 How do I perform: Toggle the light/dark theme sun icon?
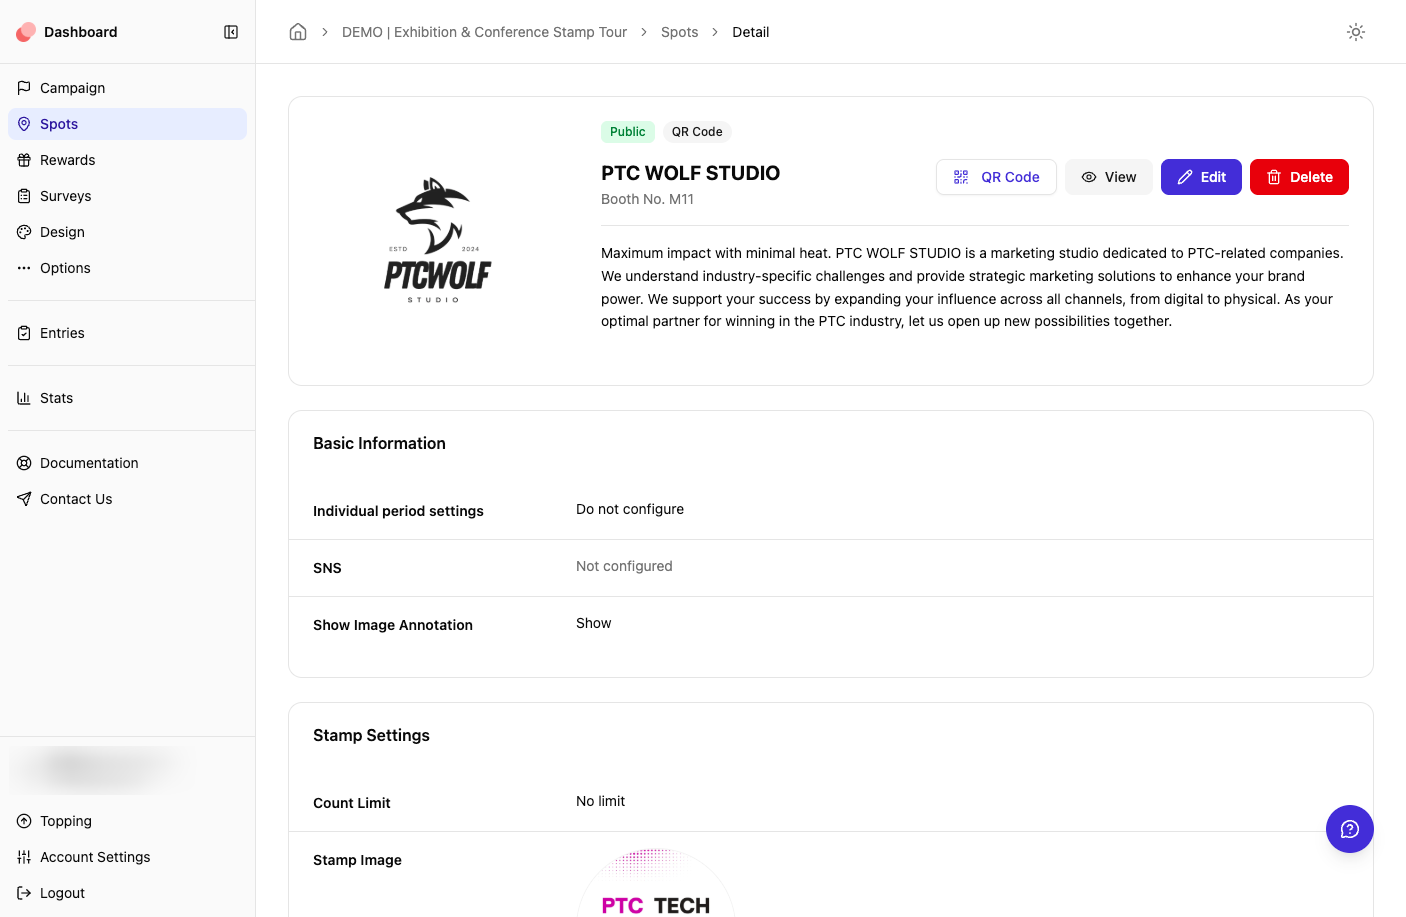(x=1356, y=32)
